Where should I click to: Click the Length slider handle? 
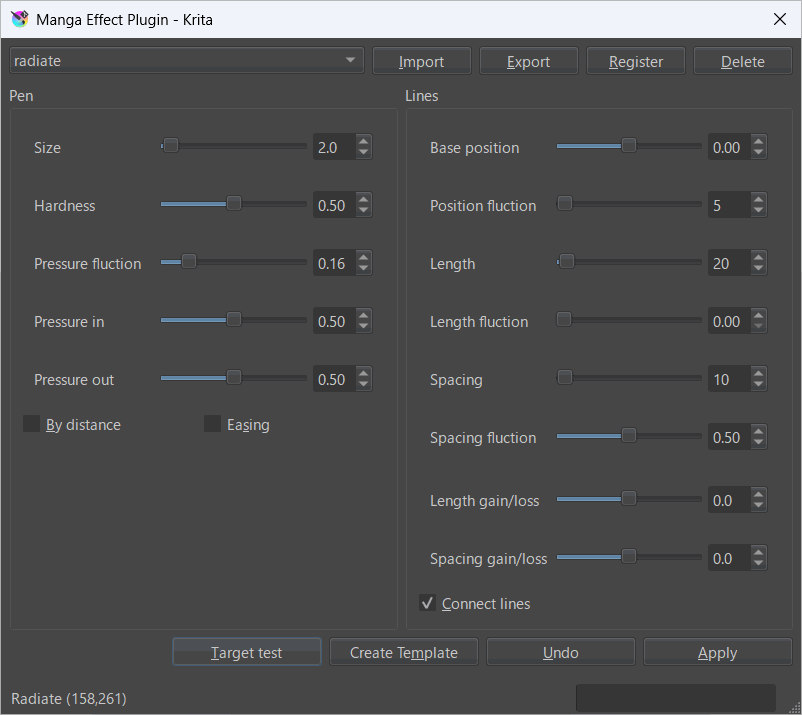click(x=567, y=262)
